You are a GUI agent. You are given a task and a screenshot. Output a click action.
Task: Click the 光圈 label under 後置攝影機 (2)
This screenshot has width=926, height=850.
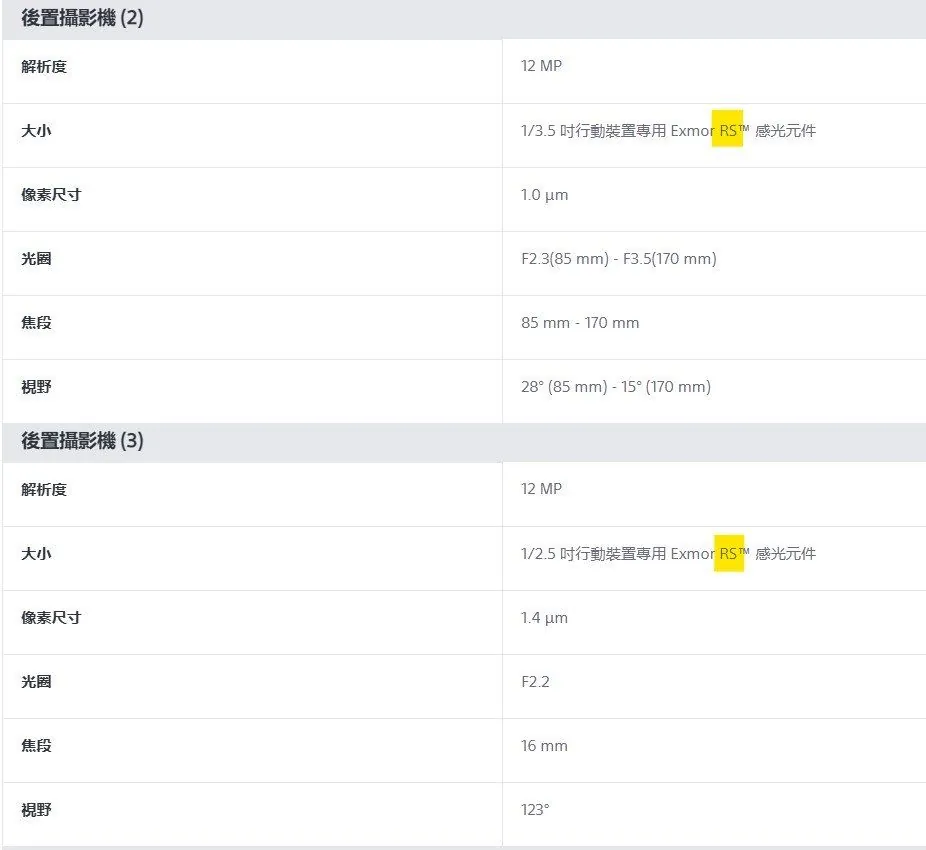coord(36,259)
